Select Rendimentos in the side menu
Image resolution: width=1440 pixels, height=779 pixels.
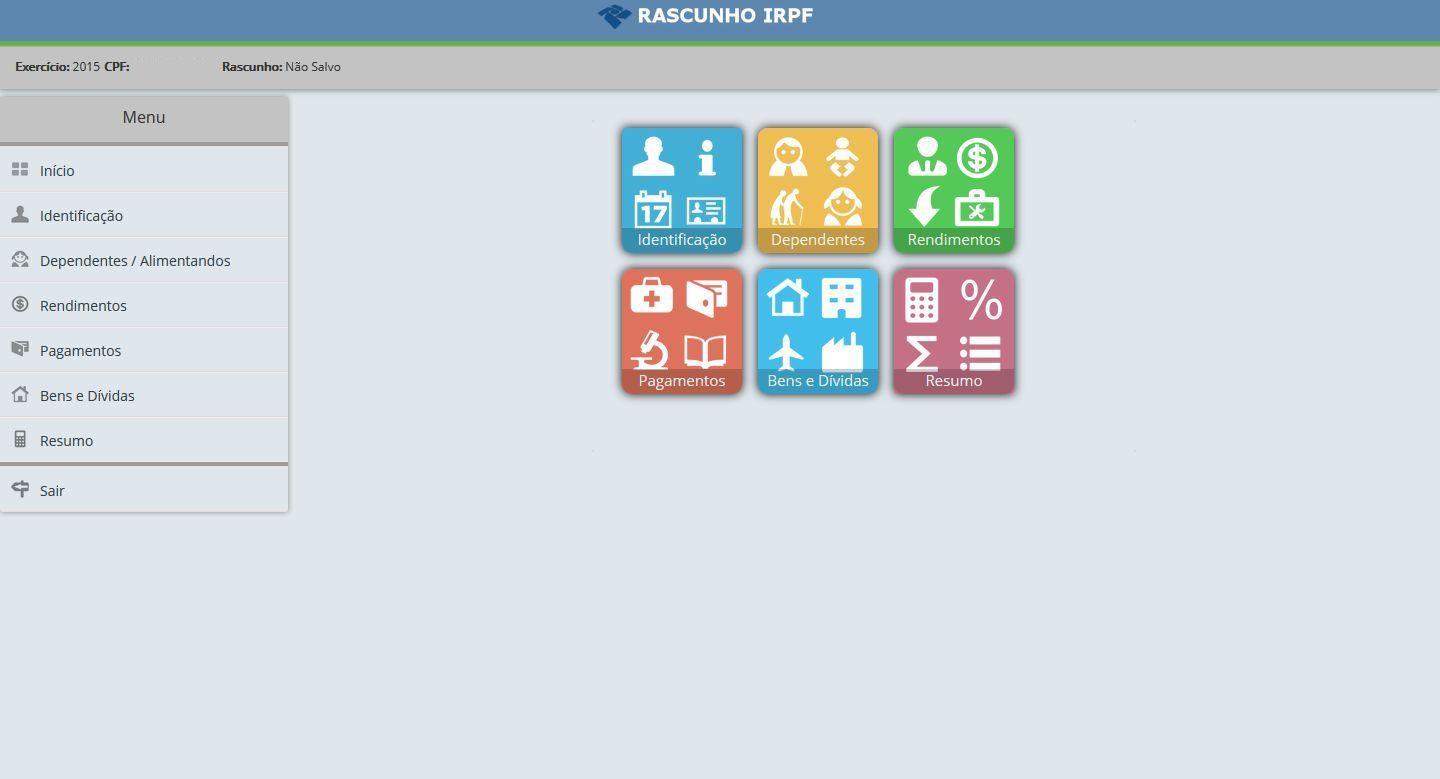tap(144, 305)
